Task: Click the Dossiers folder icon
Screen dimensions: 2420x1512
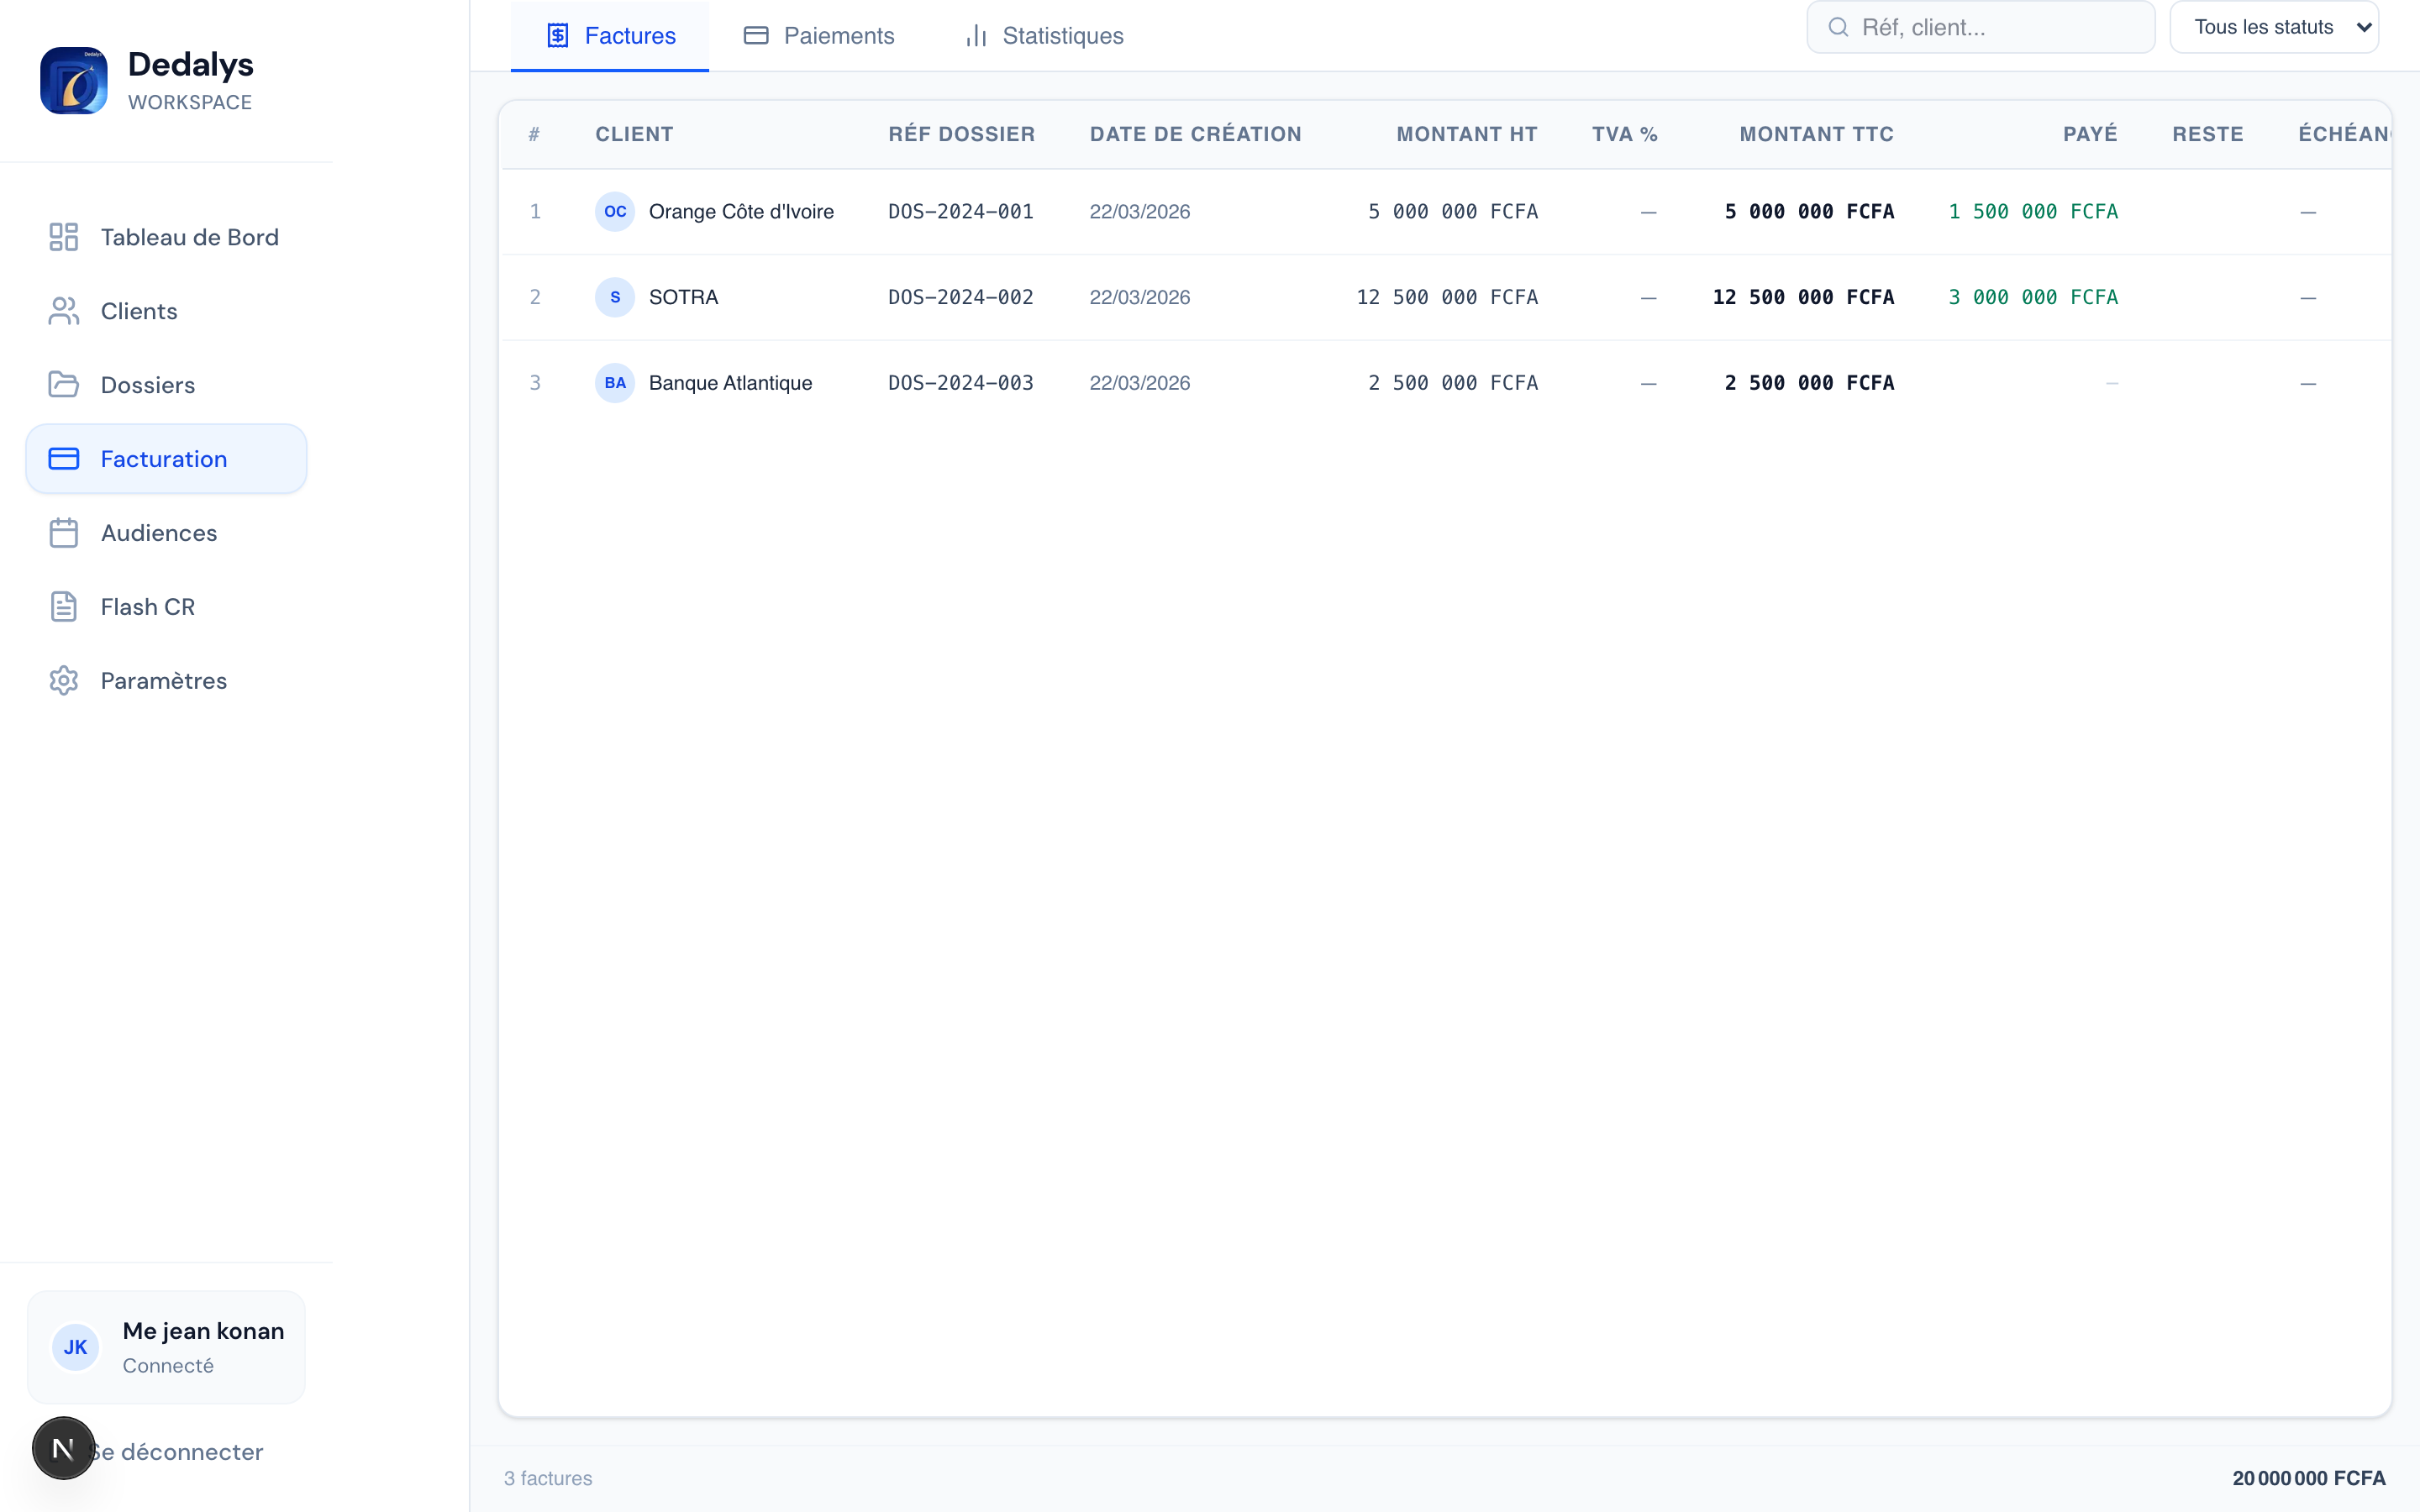Action: coord(64,385)
